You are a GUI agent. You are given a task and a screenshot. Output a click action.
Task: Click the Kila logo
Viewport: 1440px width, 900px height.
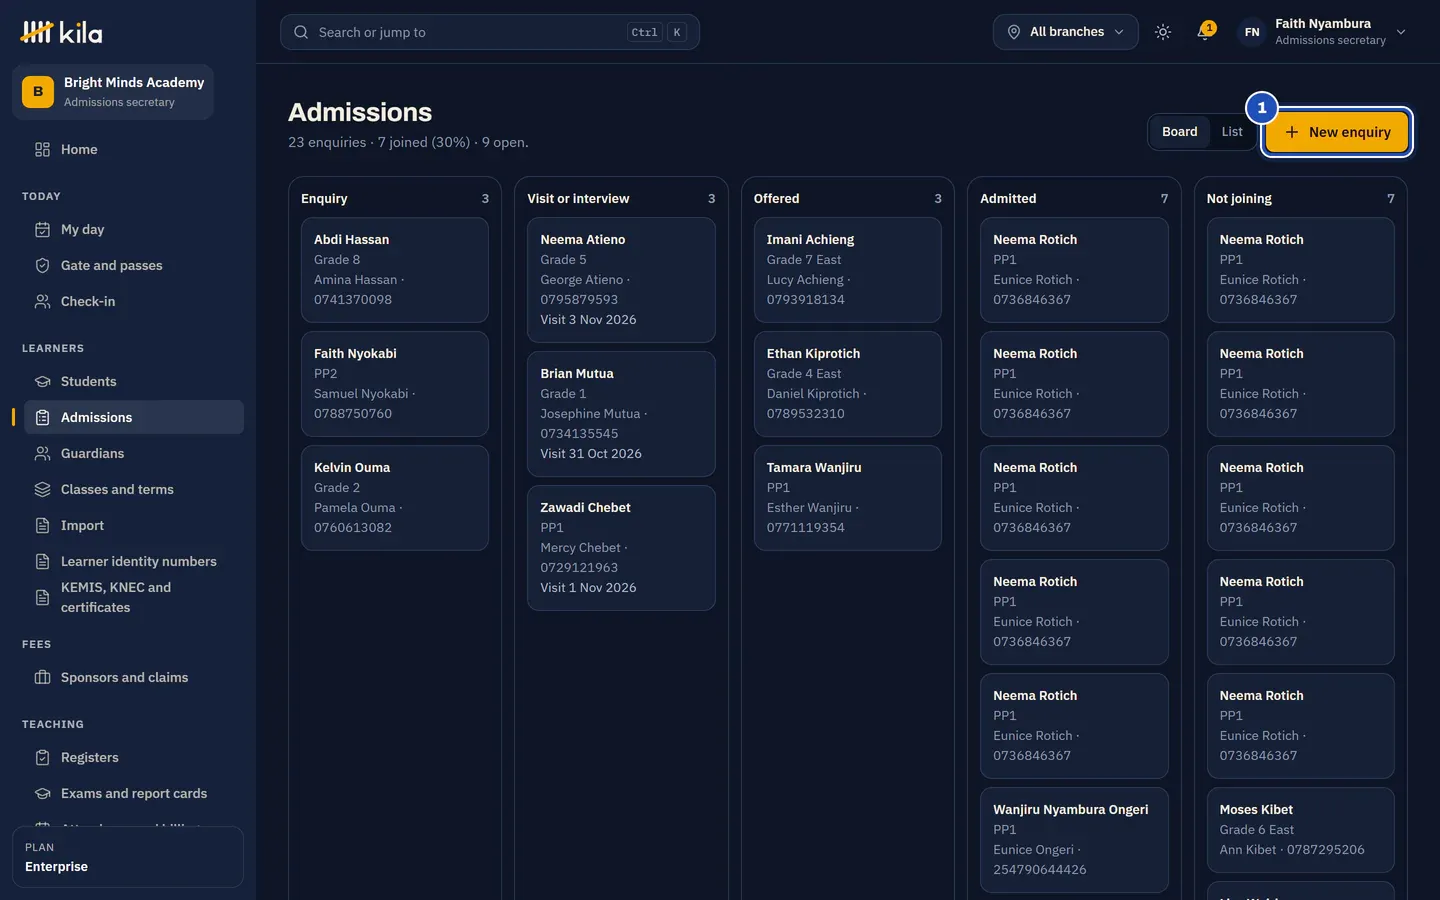coord(61,32)
